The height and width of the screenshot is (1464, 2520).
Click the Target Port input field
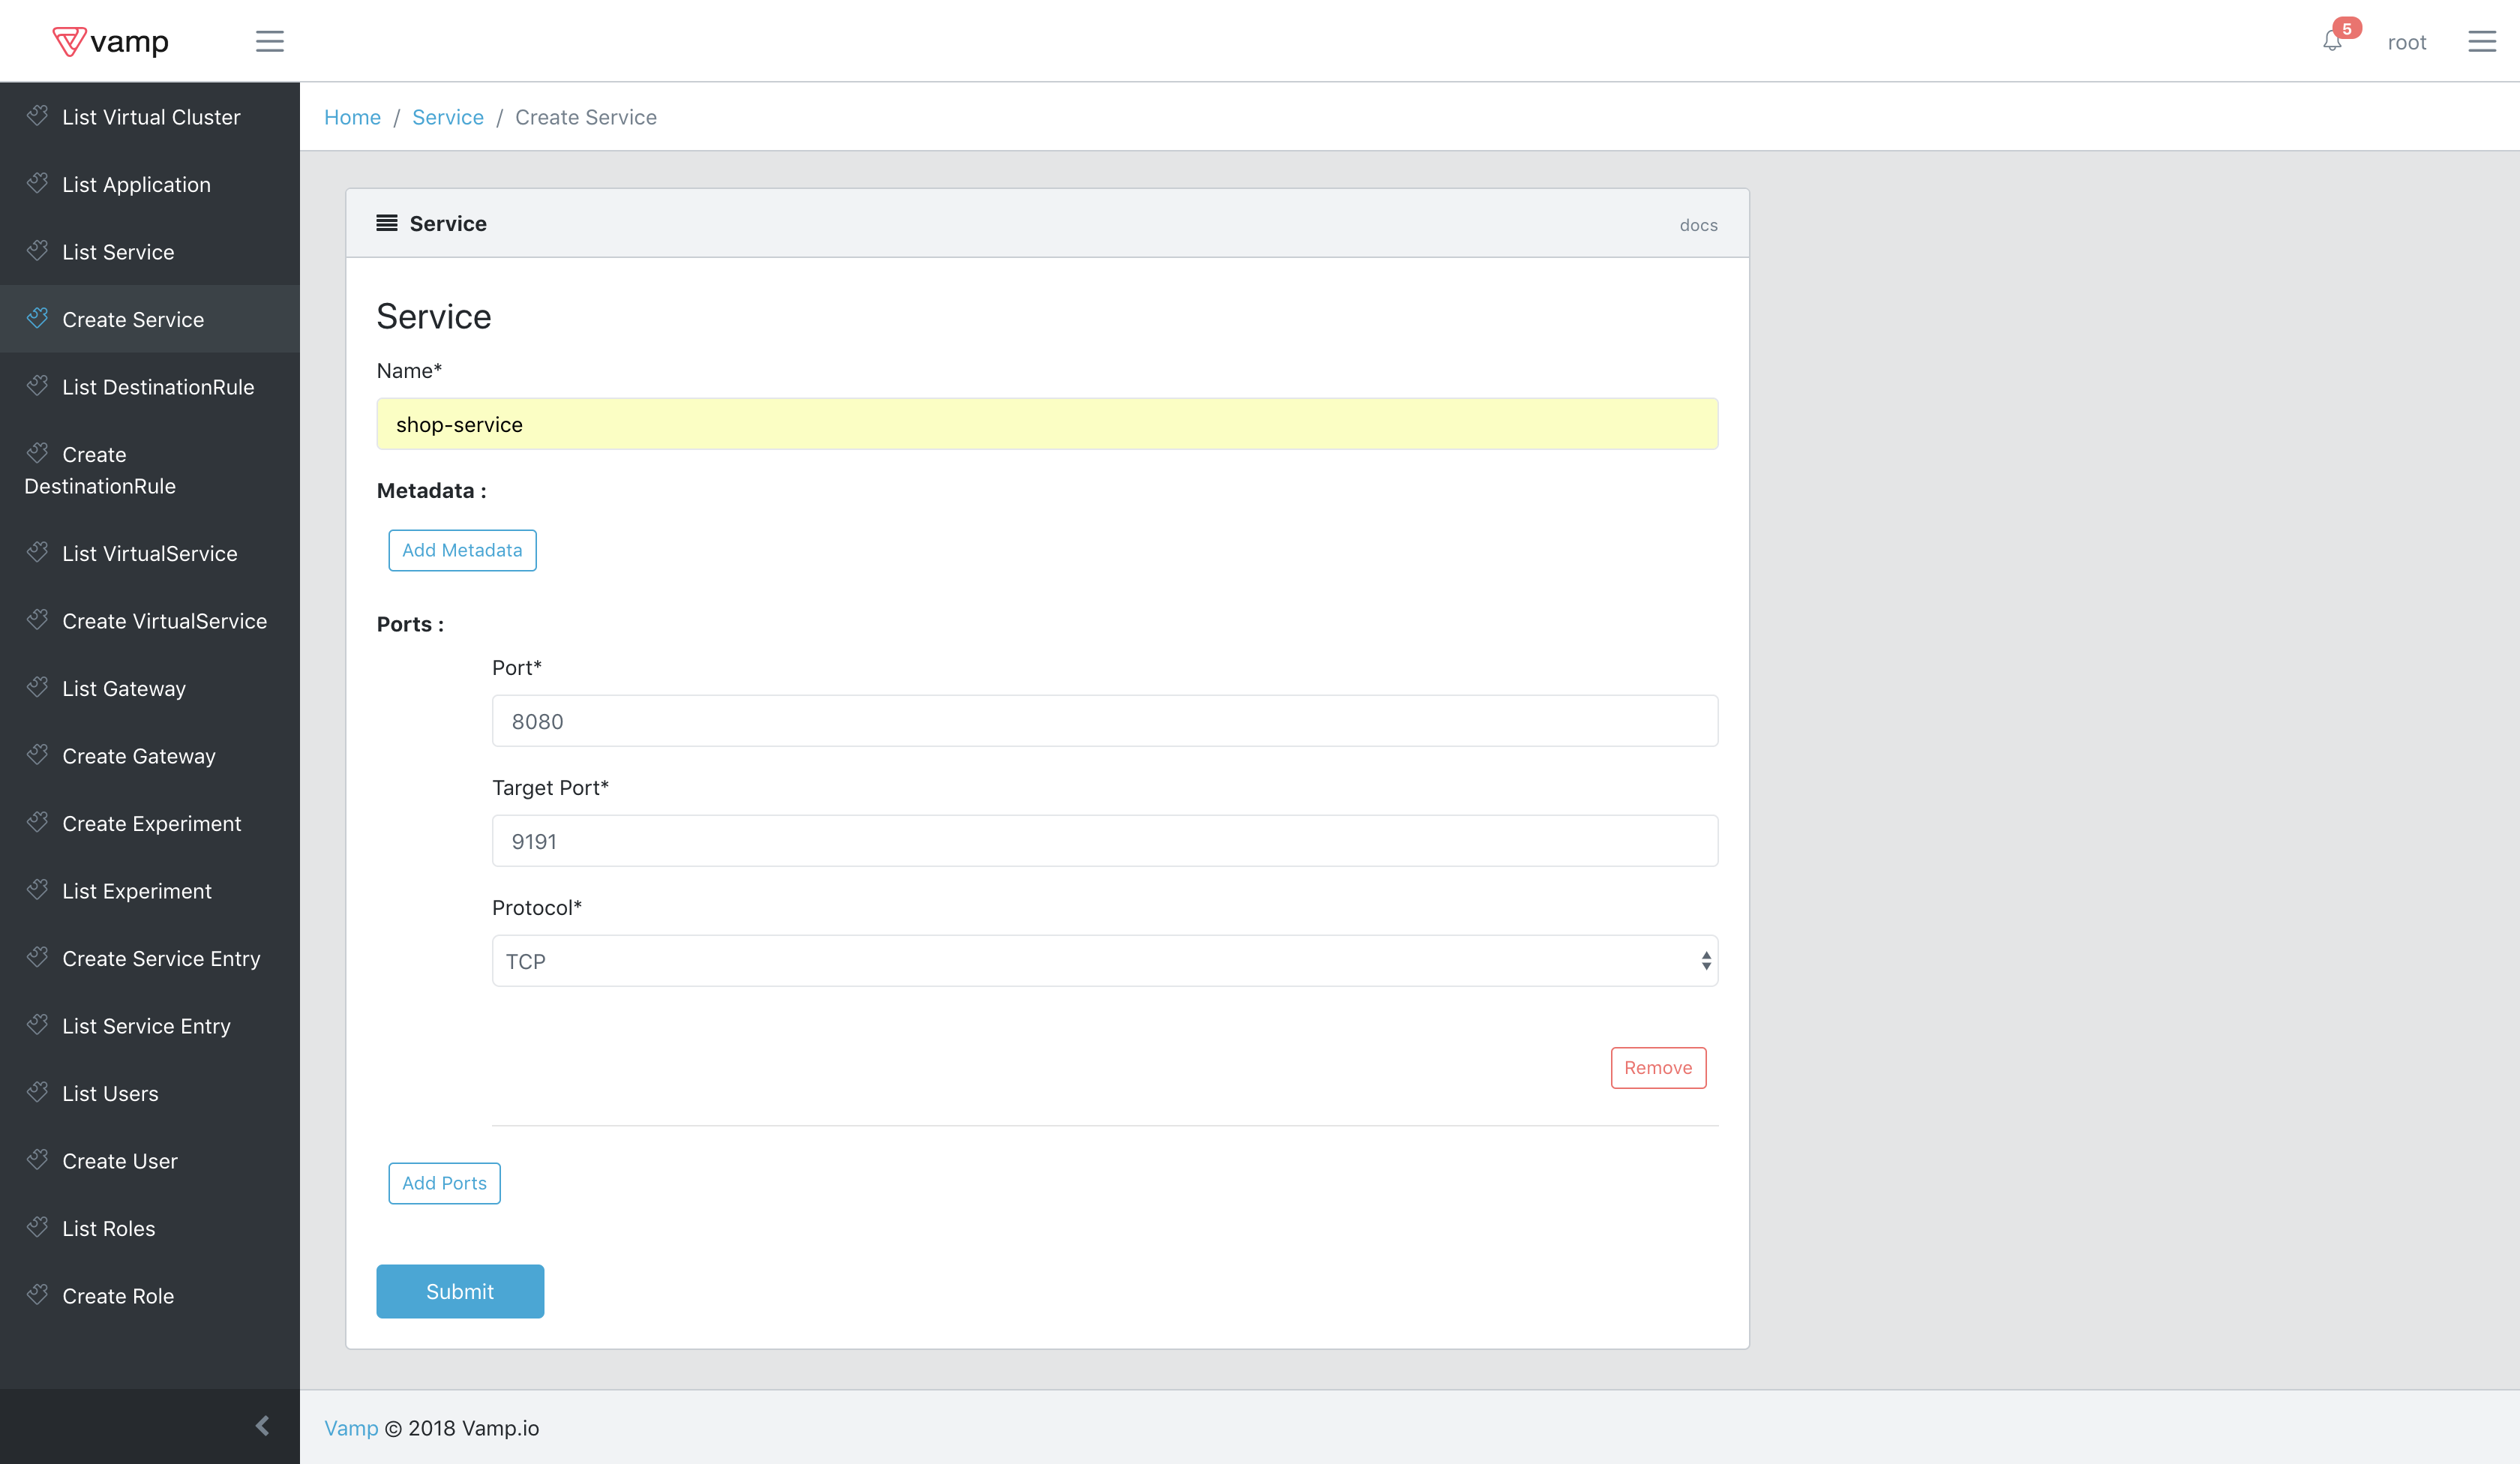tap(1104, 841)
